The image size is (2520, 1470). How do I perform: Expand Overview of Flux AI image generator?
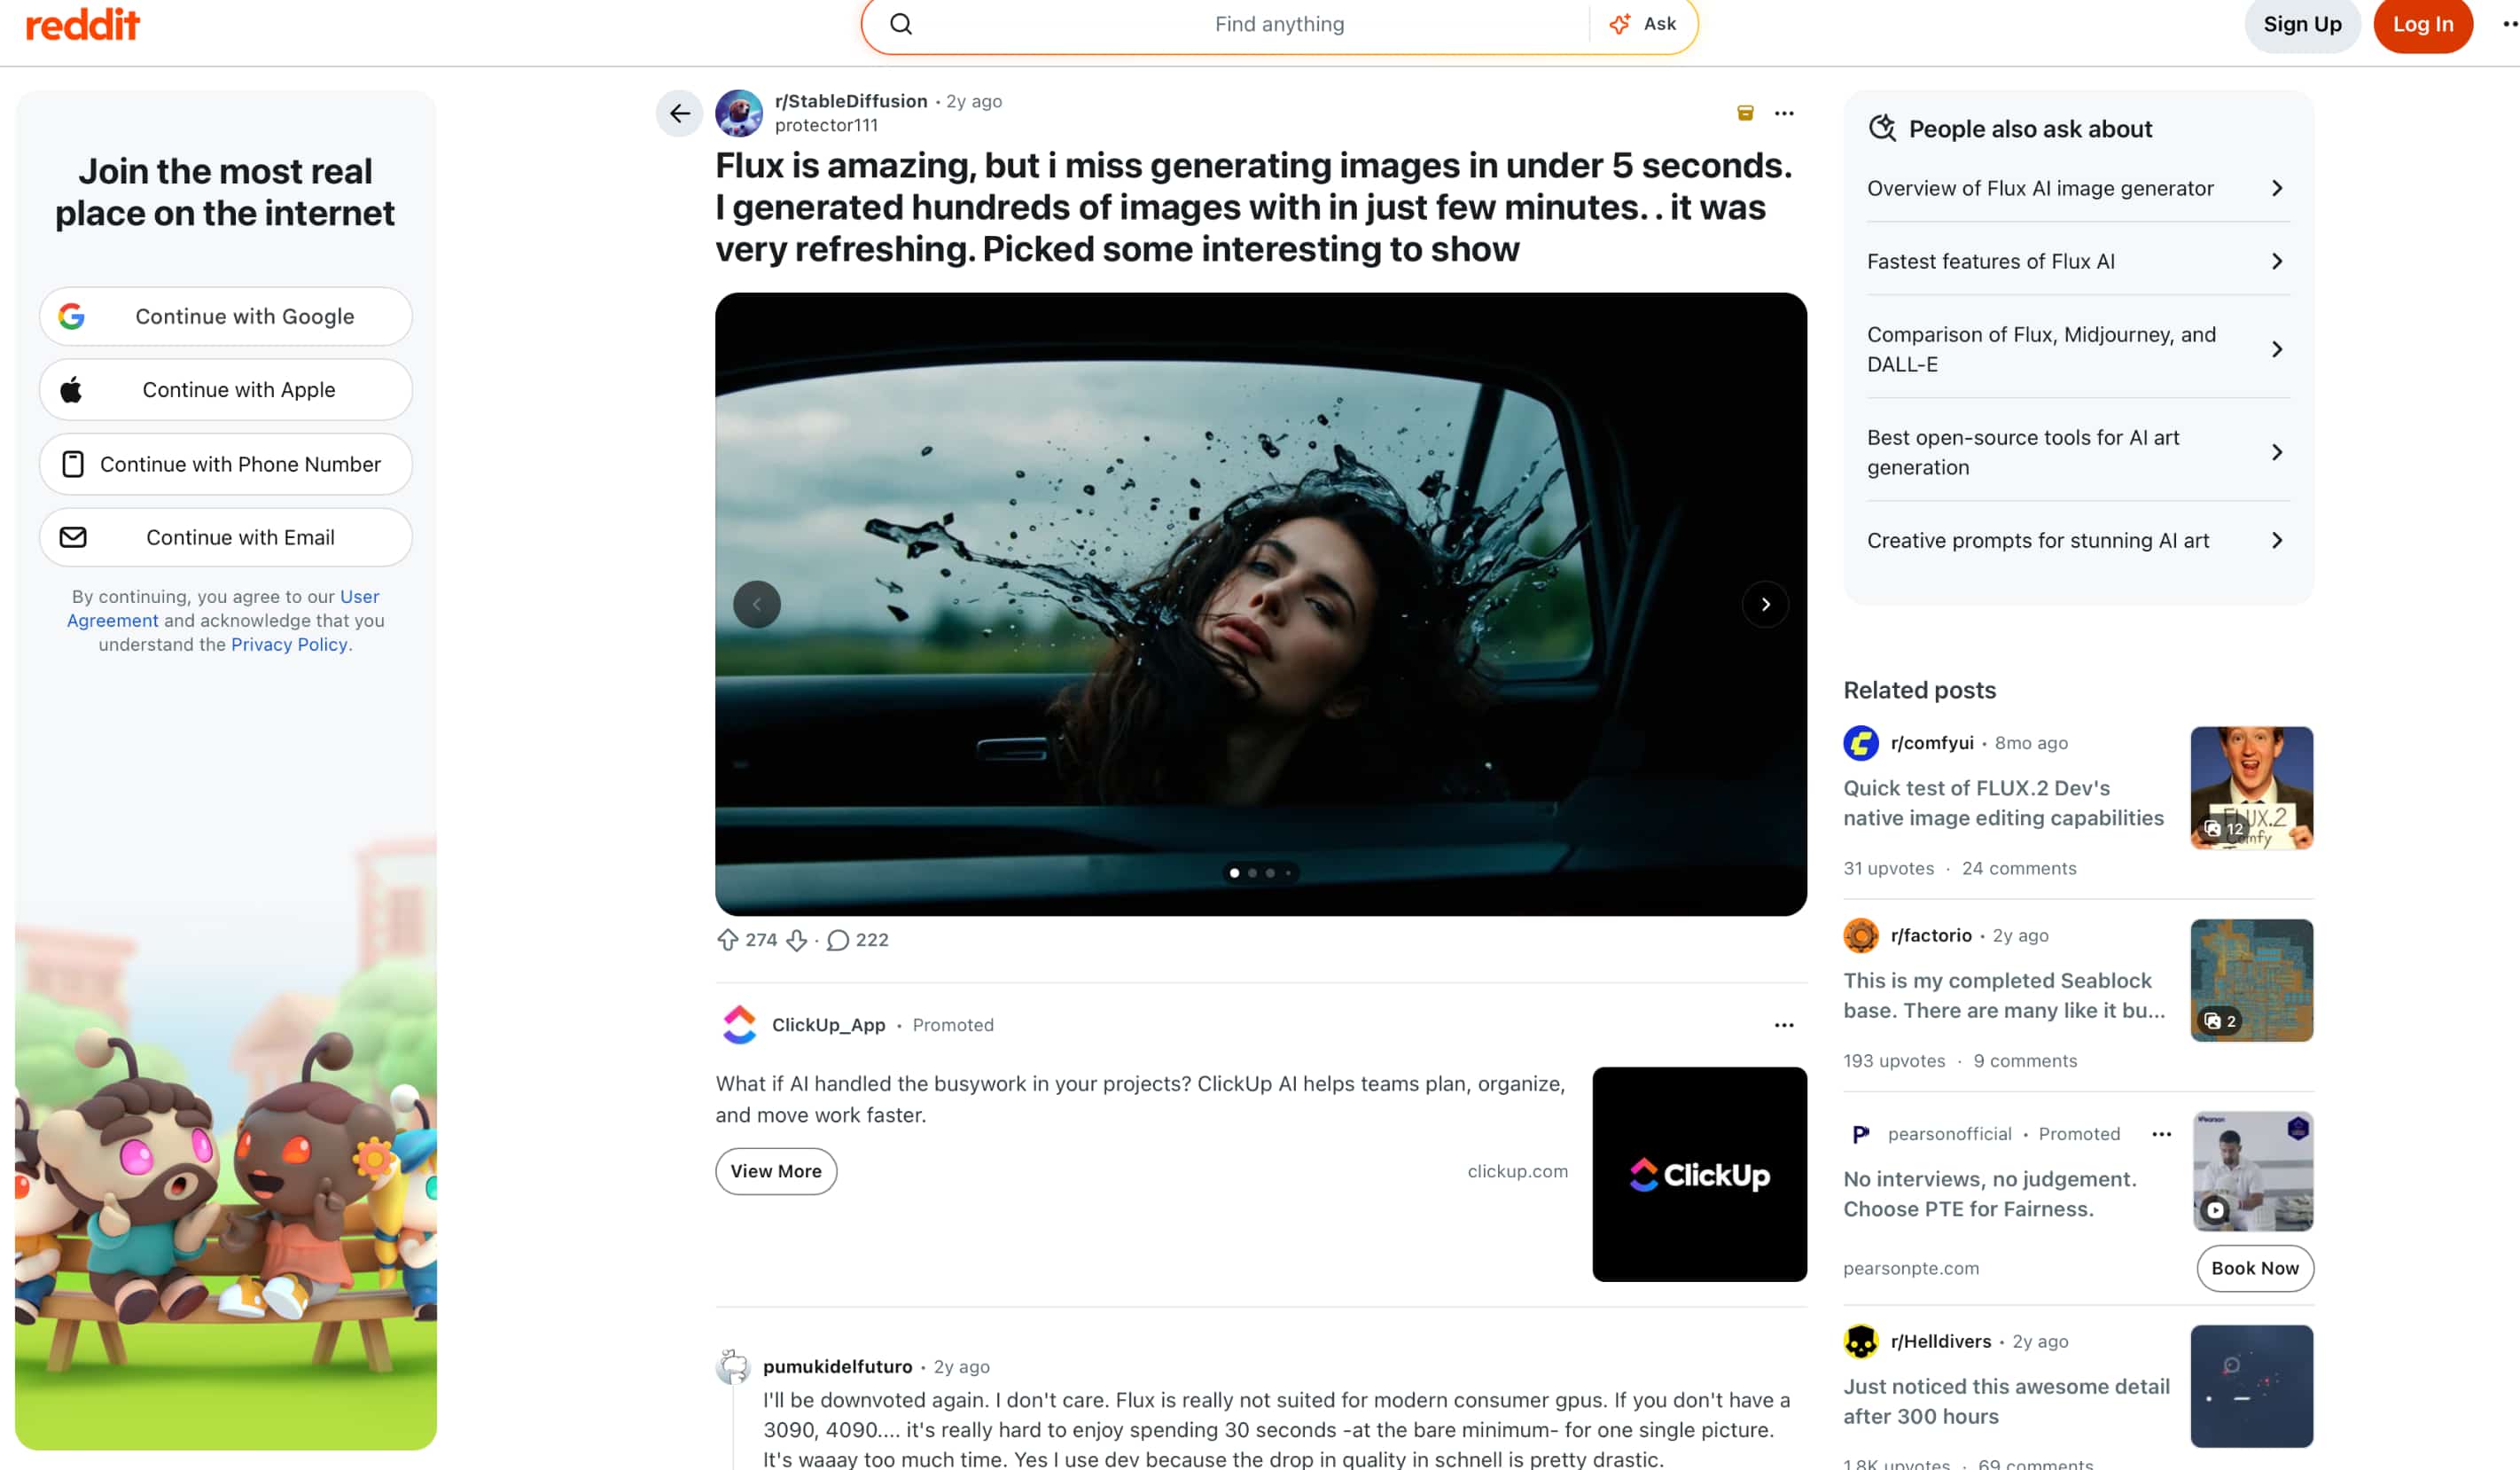tap(2078, 188)
